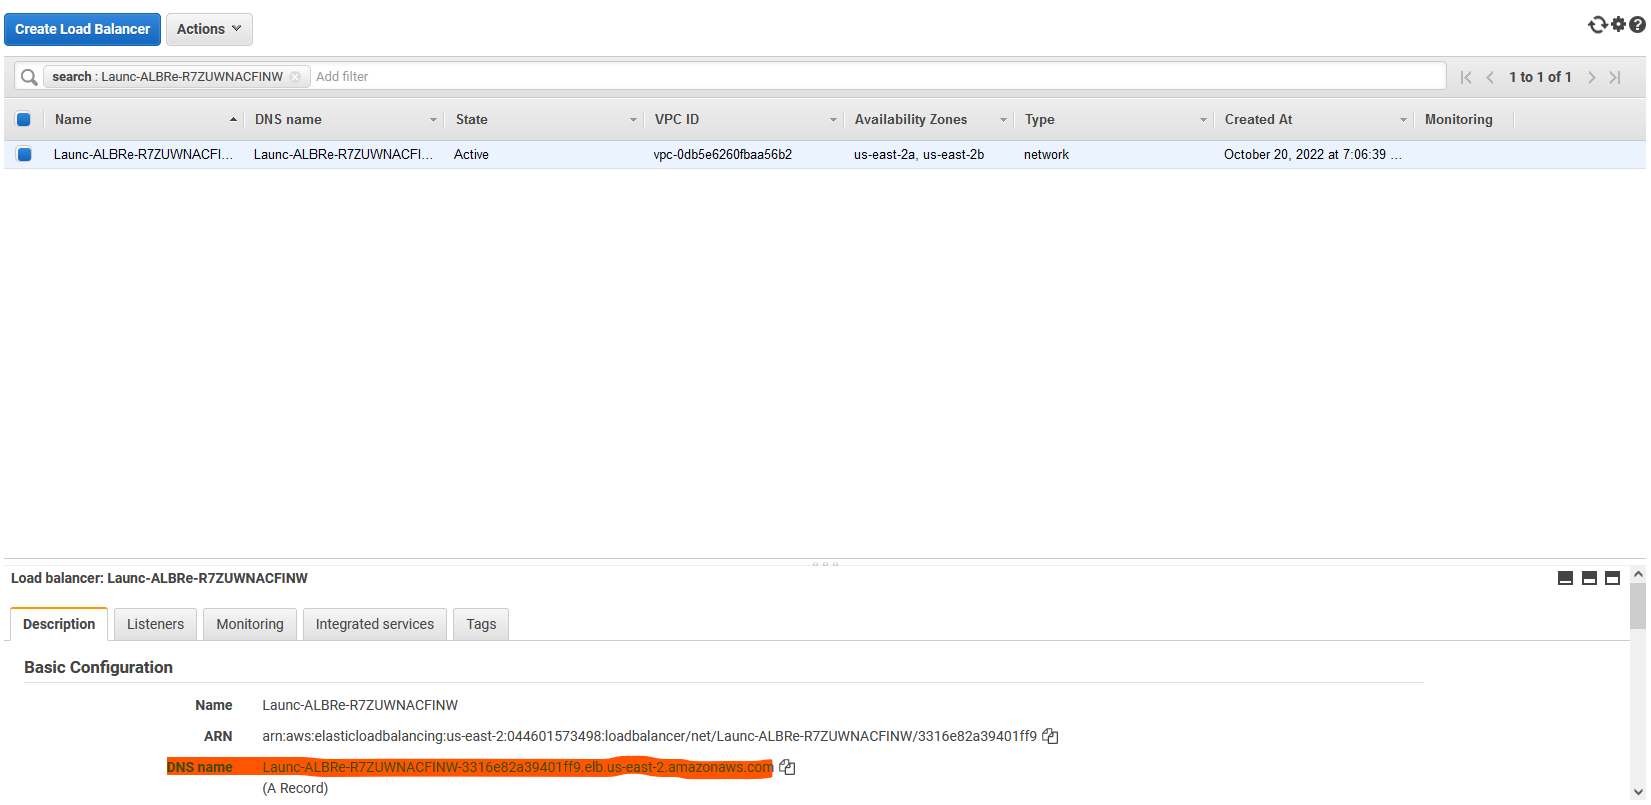
Task: Click the October 20, 2022 created date cell
Action: (x=1312, y=154)
